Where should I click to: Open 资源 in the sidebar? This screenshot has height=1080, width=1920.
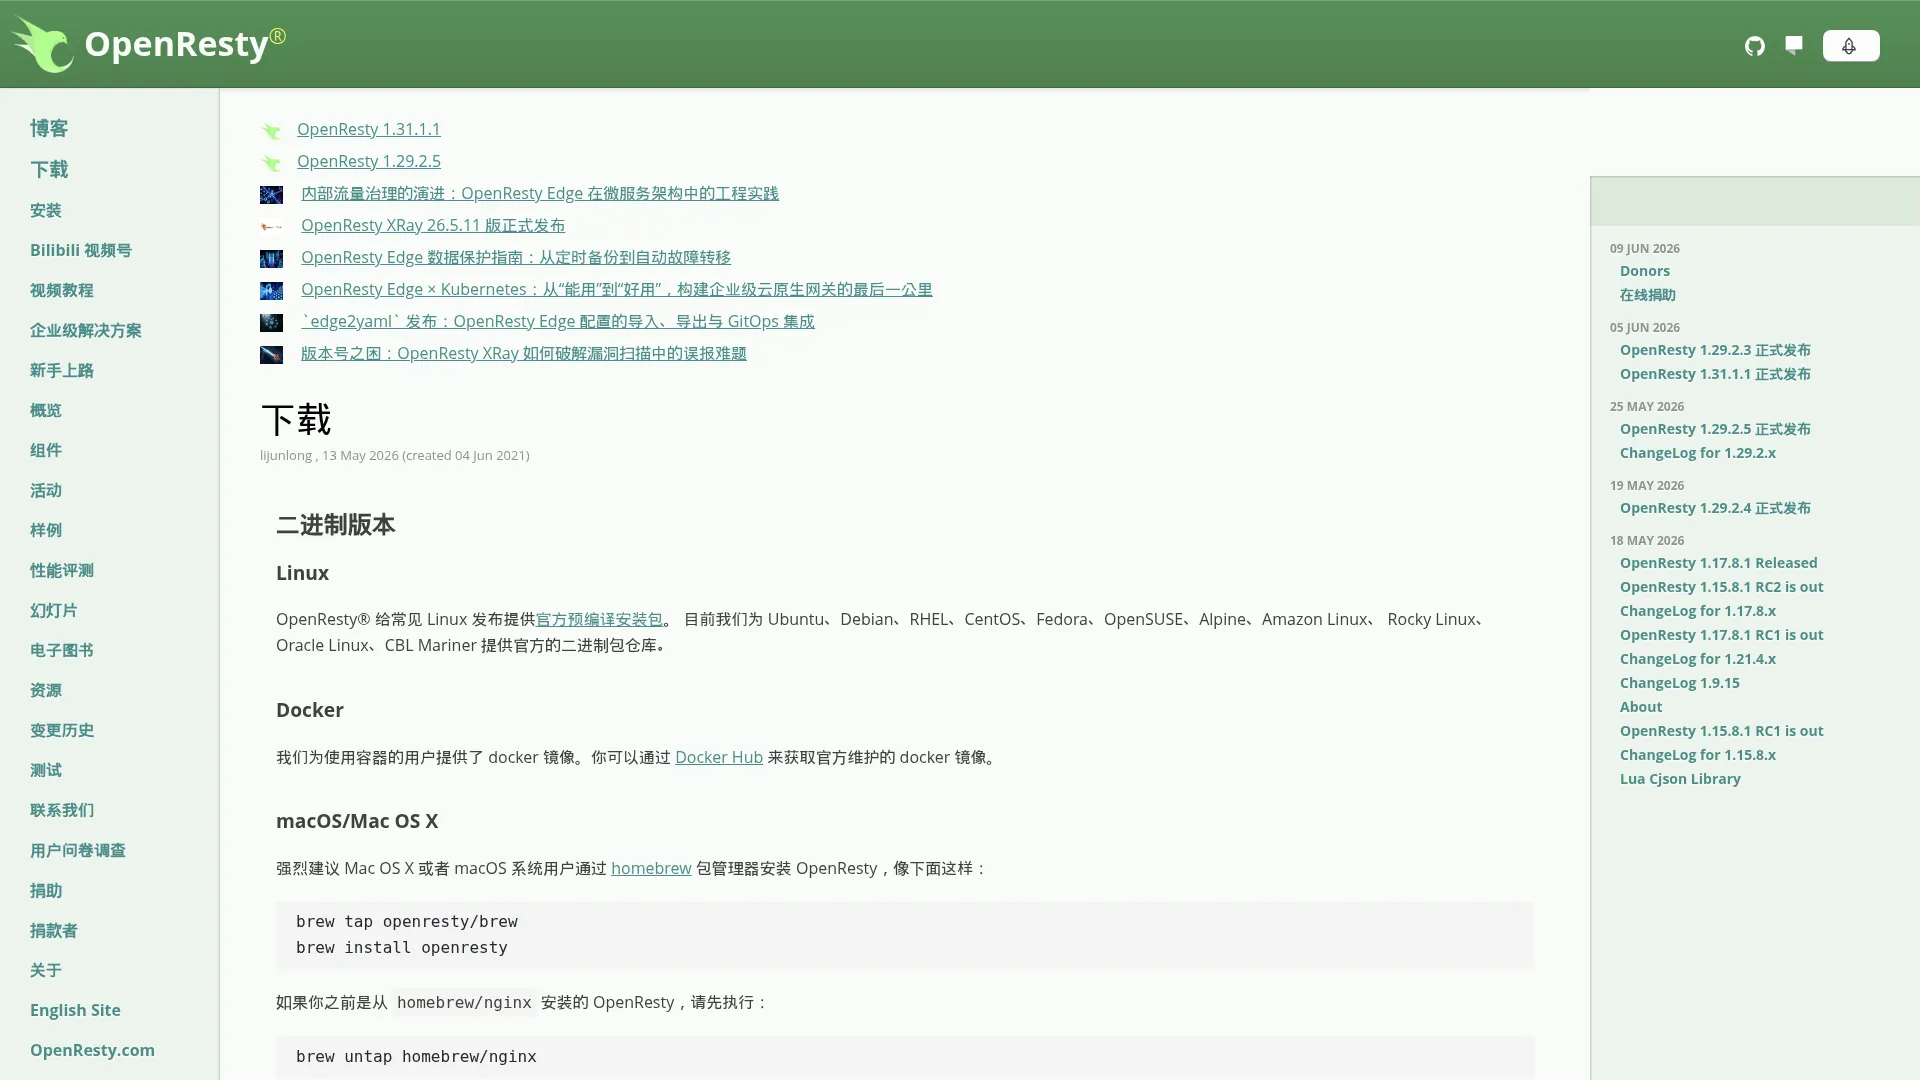click(46, 690)
